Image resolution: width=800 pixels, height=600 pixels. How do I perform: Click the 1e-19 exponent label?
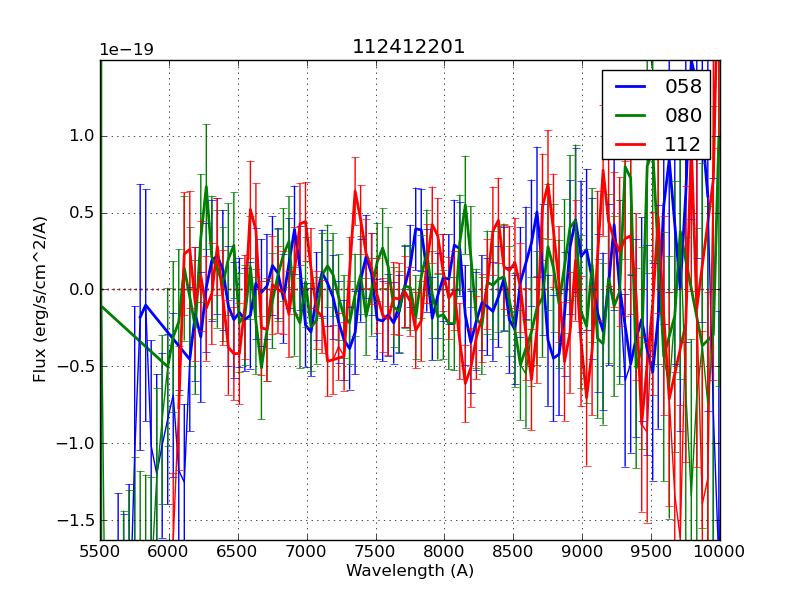[x=126, y=50]
